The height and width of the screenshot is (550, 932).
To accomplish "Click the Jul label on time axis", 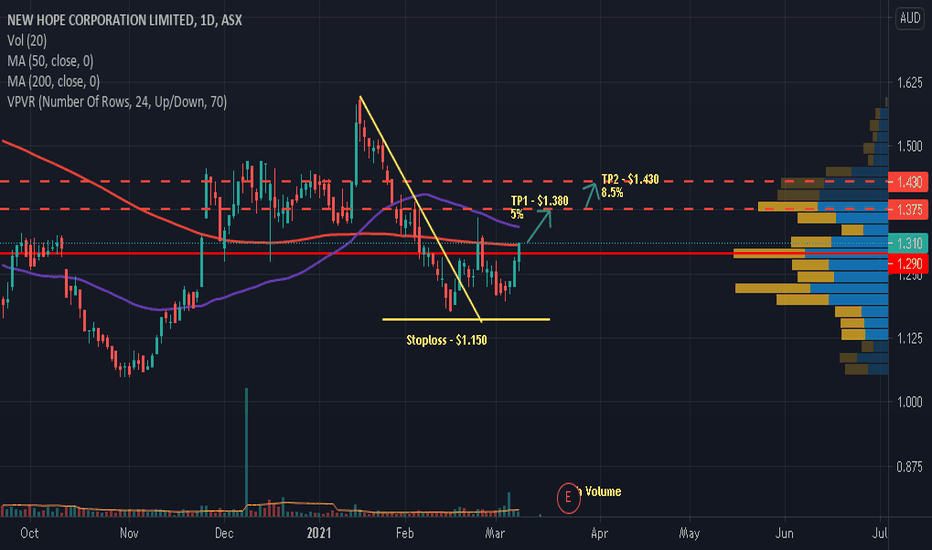I will tap(881, 533).
